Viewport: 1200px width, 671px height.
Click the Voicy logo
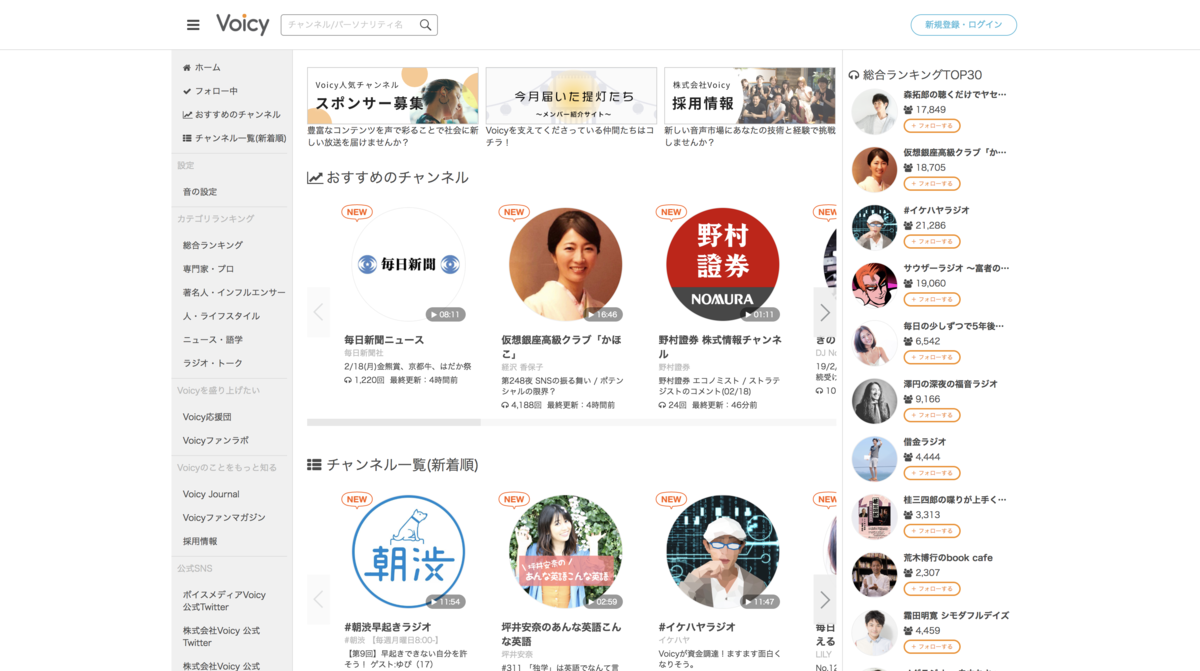click(243, 24)
